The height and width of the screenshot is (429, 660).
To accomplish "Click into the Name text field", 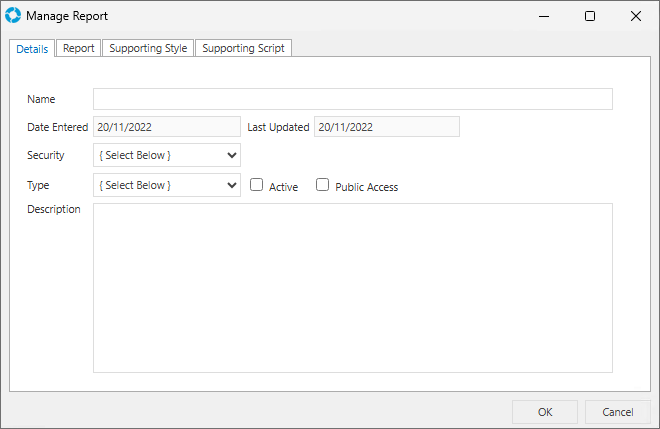I will pyautogui.click(x=352, y=99).
